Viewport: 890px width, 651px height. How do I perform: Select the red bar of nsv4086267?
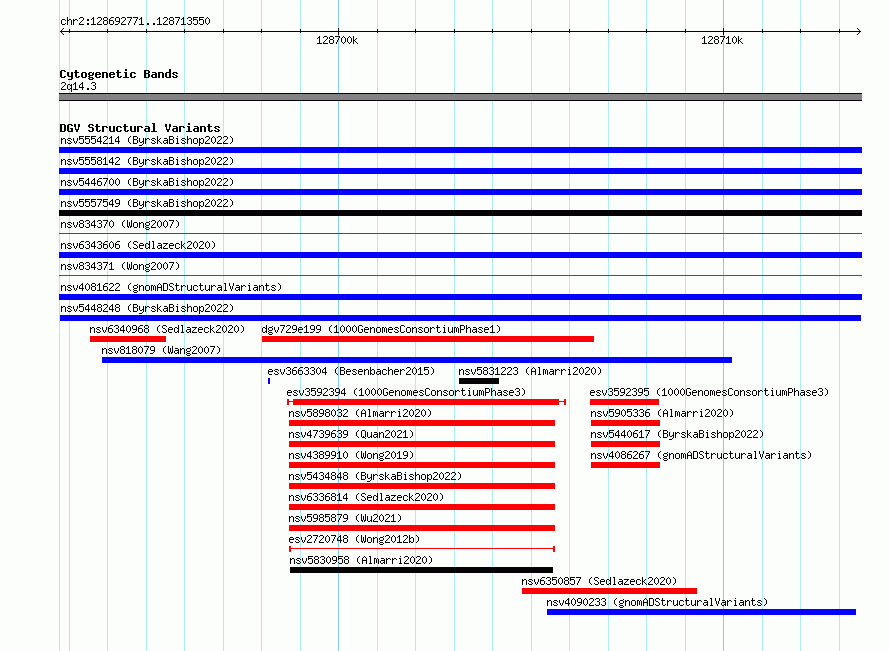pos(625,465)
